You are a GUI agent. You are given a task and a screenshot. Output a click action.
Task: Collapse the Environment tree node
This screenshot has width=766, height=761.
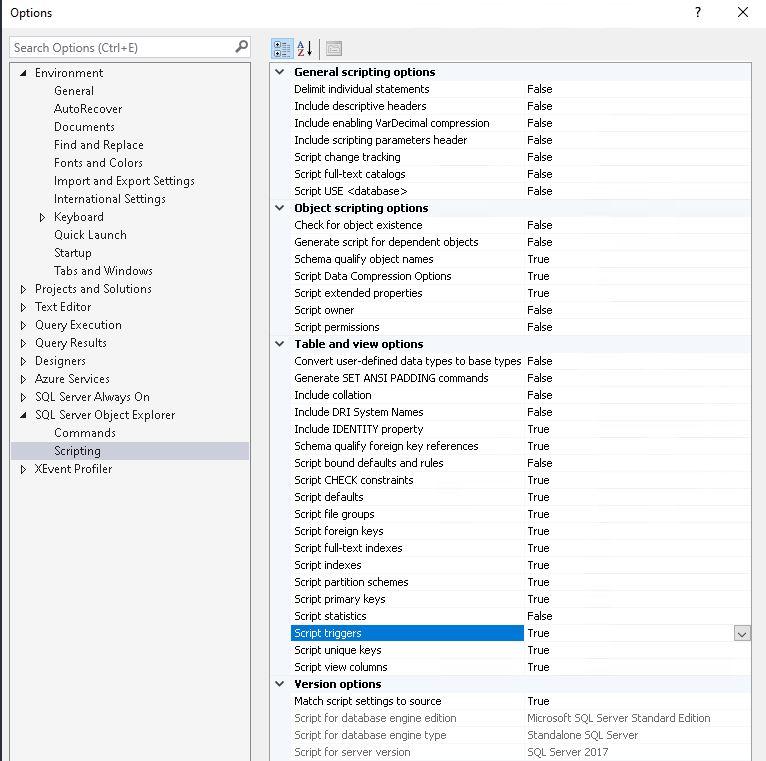click(24, 73)
